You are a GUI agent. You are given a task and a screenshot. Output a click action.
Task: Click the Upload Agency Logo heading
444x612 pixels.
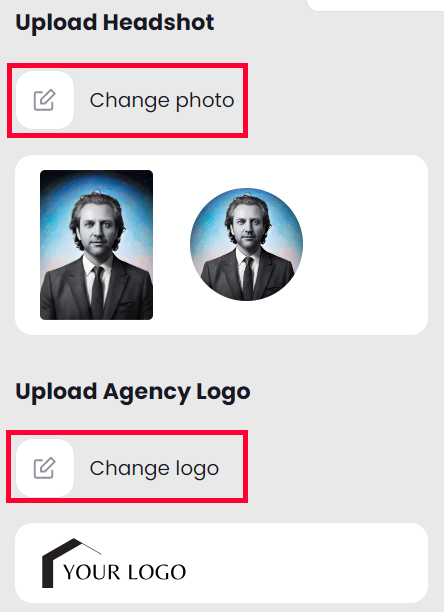pyautogui.click(x=133, y=392)
